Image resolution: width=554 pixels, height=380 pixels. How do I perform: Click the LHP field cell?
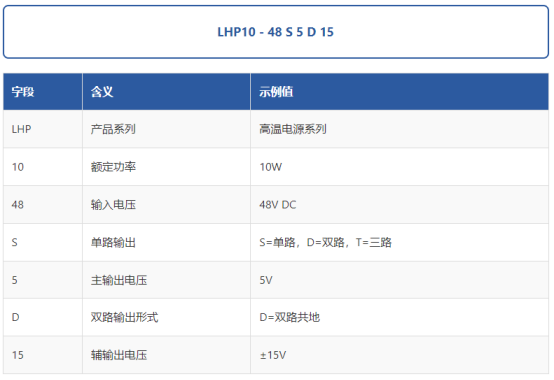click(x=43, y=129)
